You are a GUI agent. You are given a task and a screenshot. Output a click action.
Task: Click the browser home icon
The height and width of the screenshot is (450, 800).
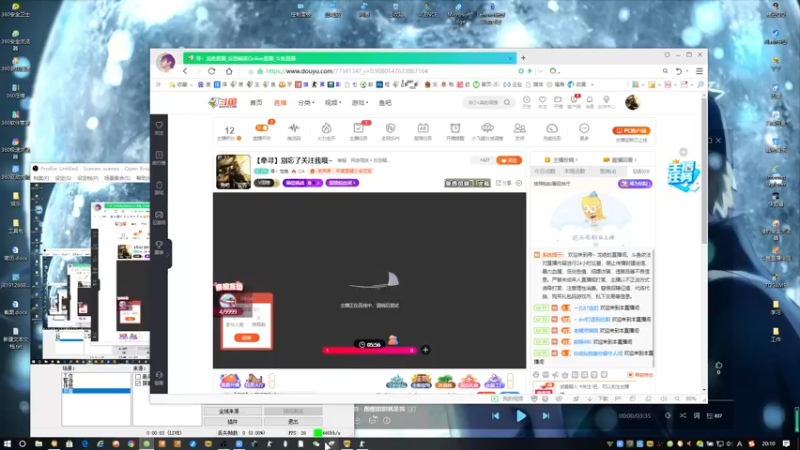coord(229,71)
